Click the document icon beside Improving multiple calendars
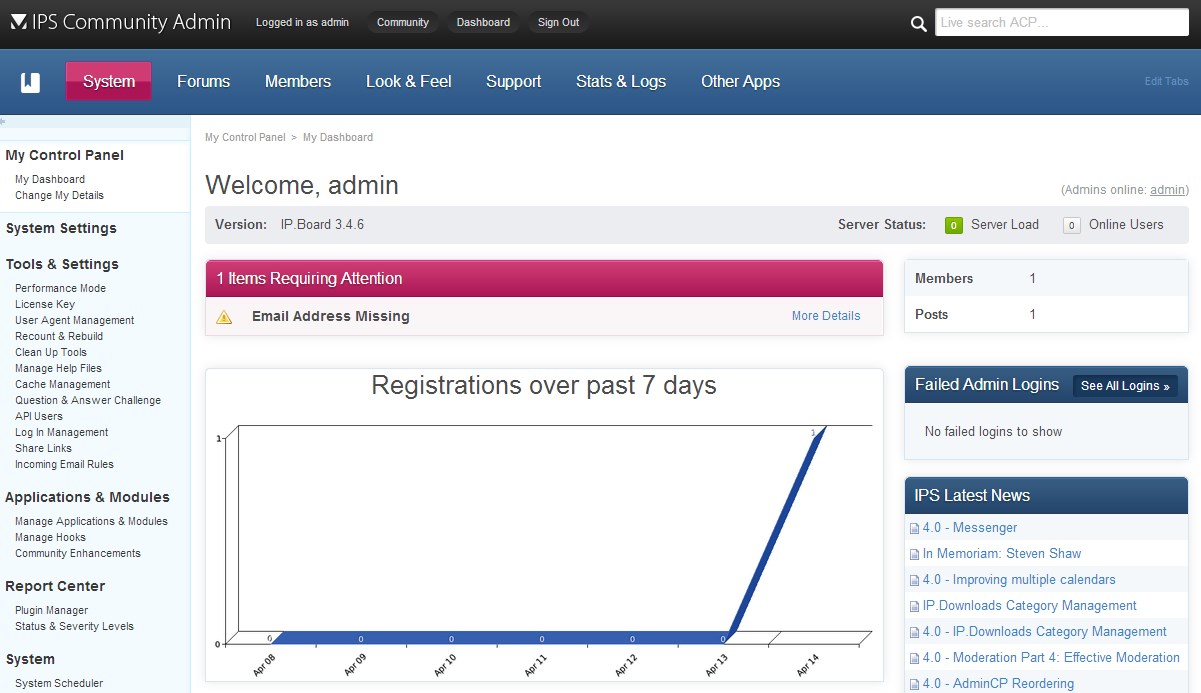The height and width of the screenshot is (693, 1201). 914,581
